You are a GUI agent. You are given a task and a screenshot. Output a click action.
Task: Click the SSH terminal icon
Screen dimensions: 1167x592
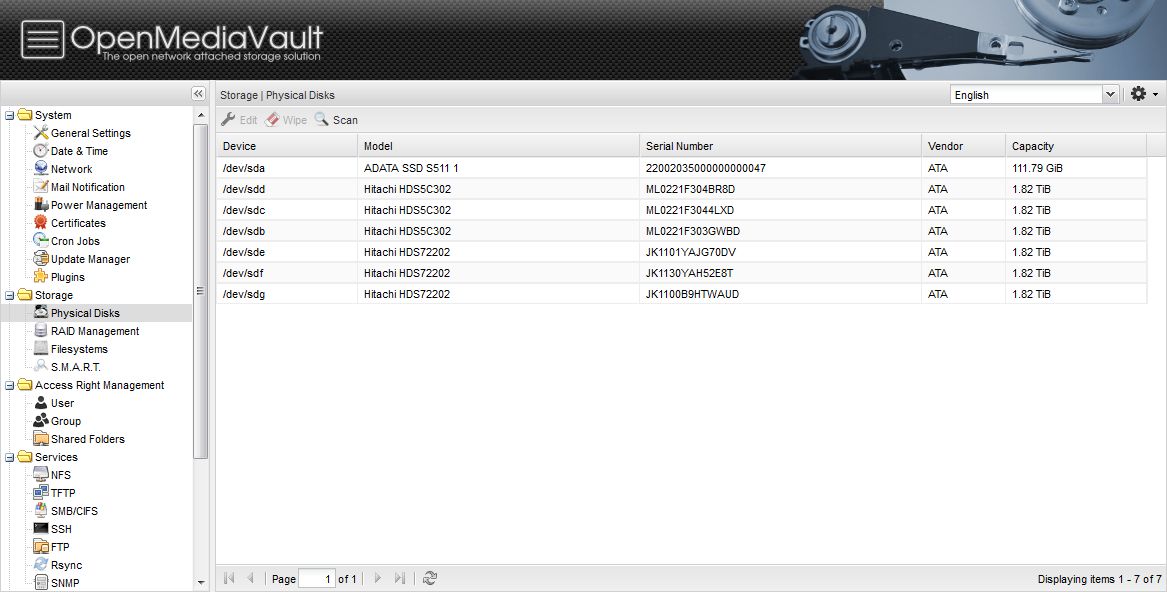[41, 529]
